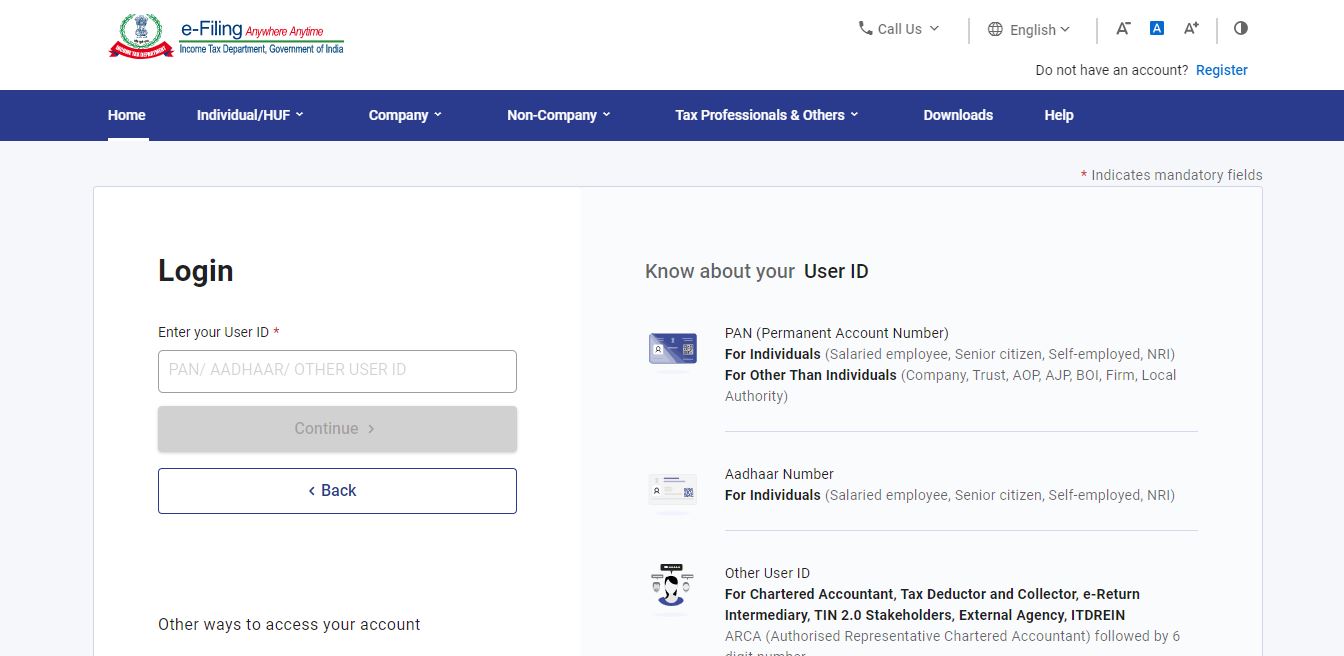This screenshot has height=656, width=1344.
Task: Toggle the high contrast mode icon
Action: (1241, 29)
